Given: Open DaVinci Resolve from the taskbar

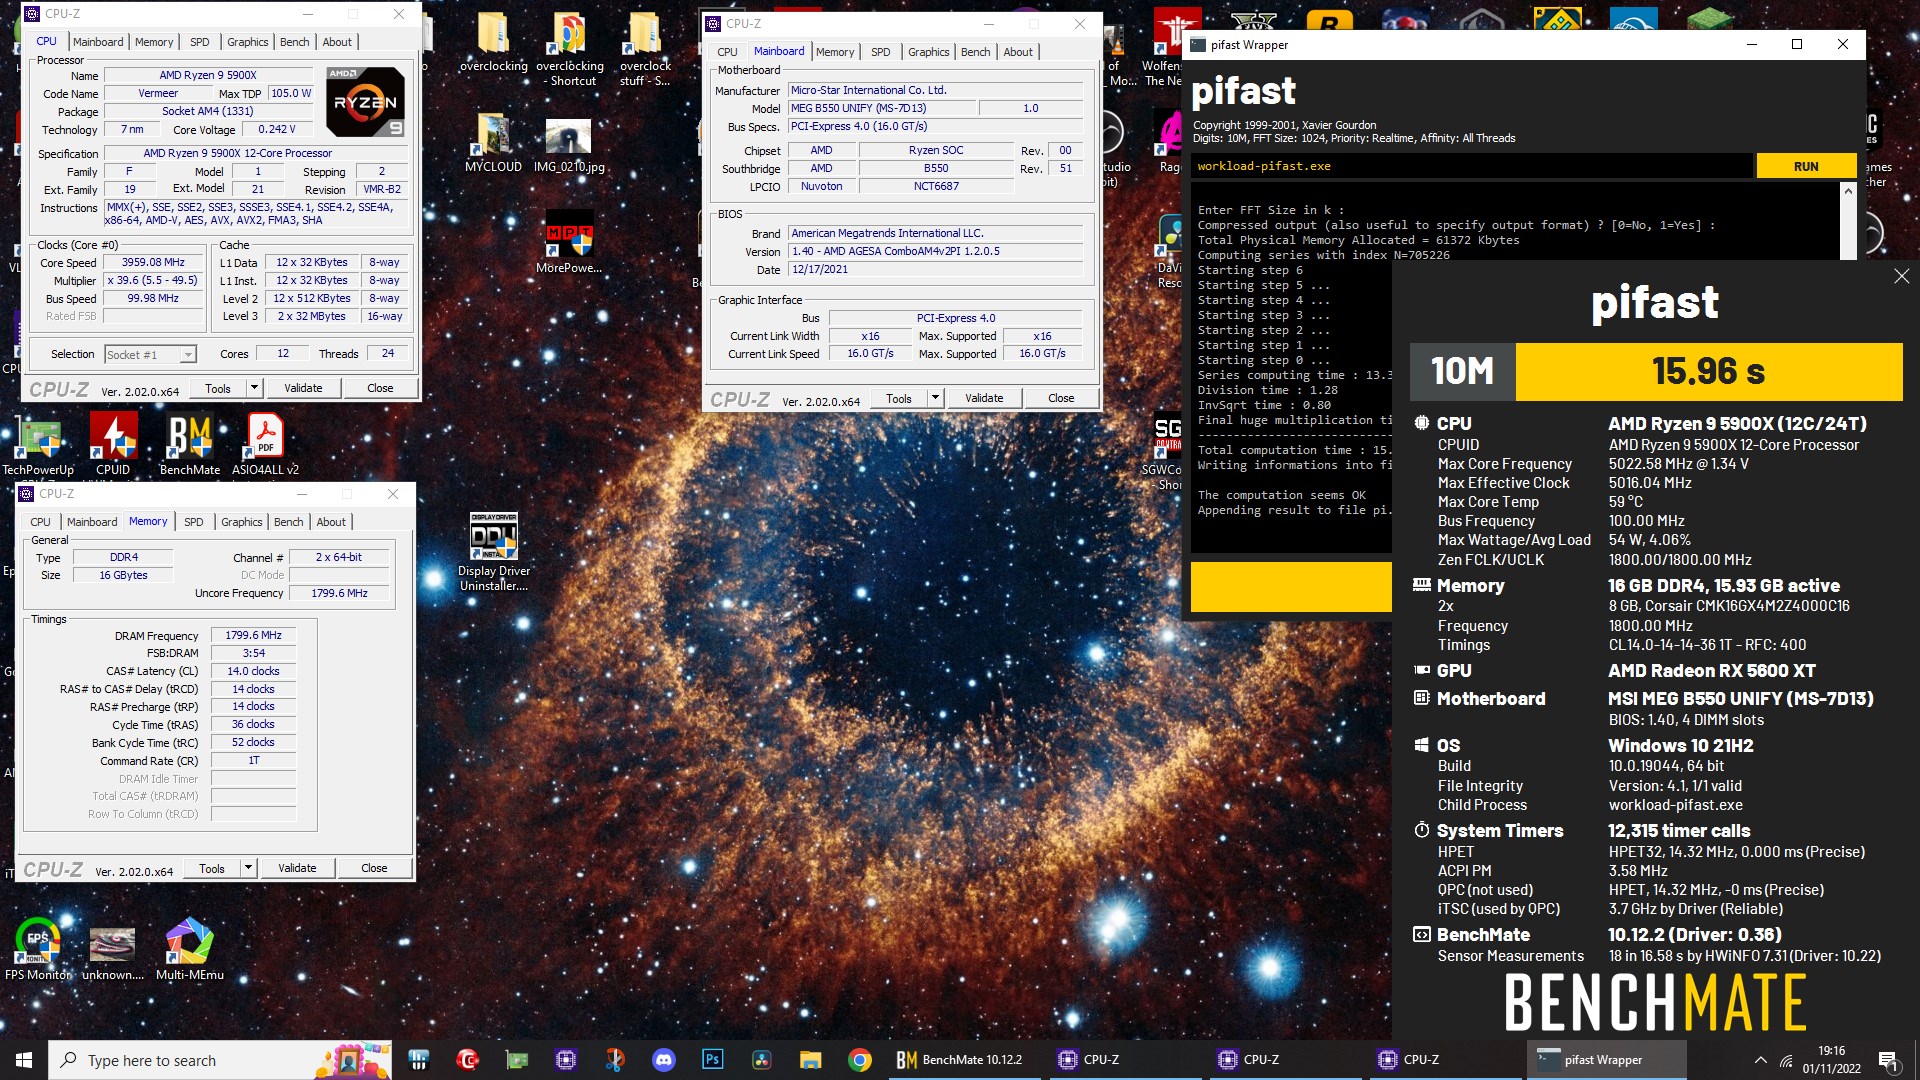Looking at the screenshot, I should pyautogui.click(x=762, y=1060).
